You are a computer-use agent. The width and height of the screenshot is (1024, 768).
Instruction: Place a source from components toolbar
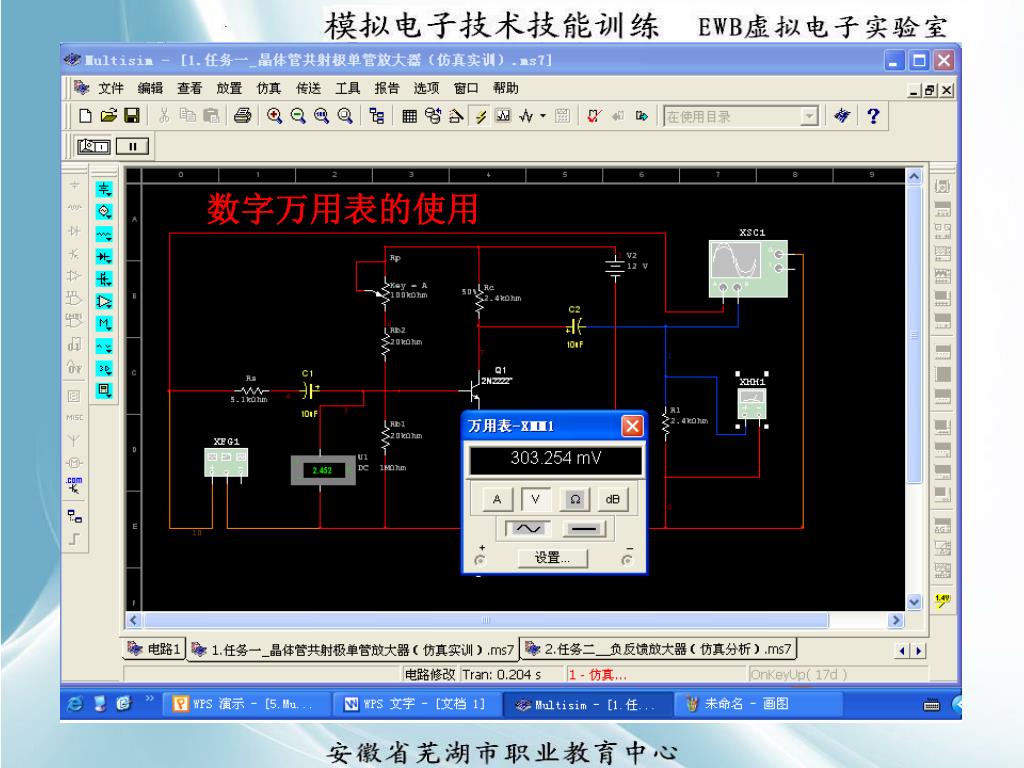pos(104,189)
